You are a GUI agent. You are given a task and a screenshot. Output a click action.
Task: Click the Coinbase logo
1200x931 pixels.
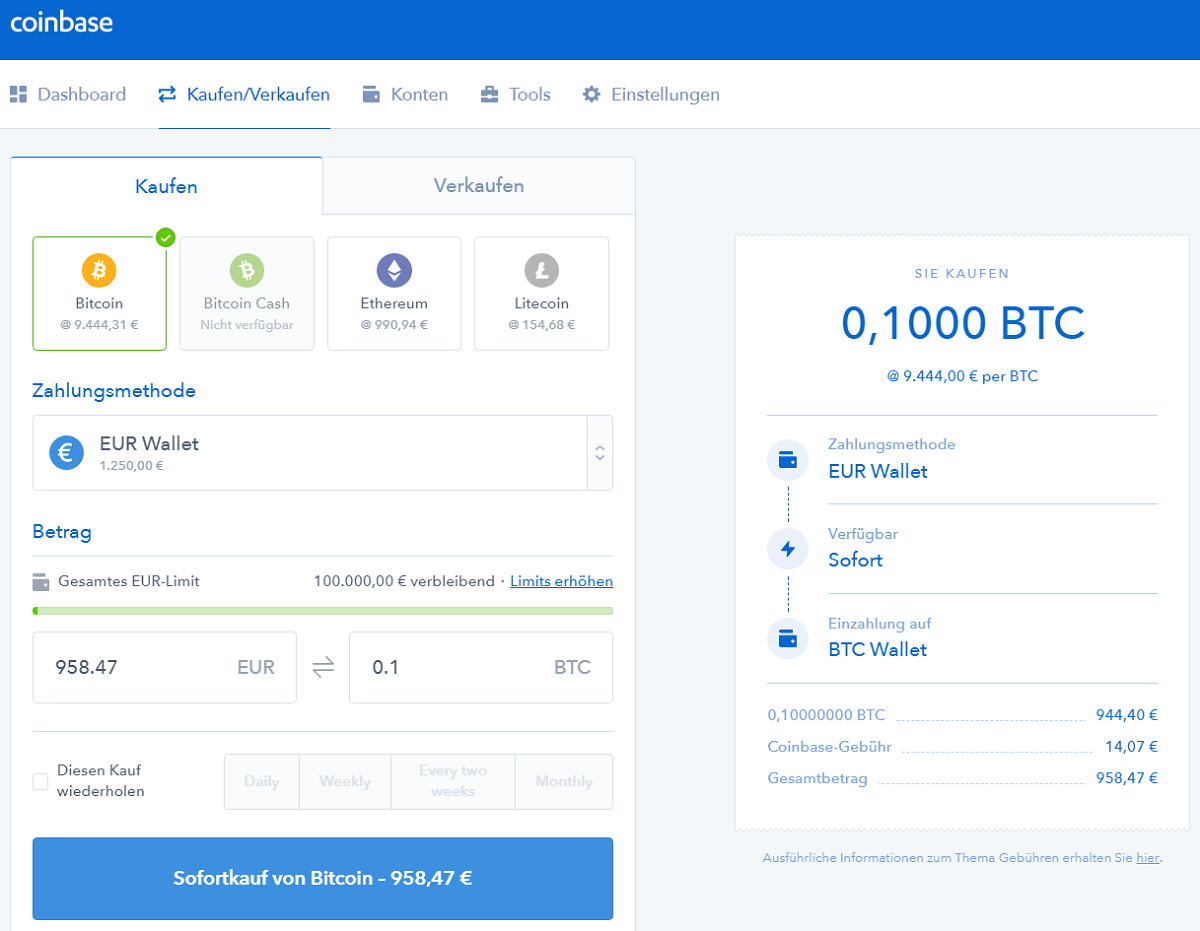61,21
